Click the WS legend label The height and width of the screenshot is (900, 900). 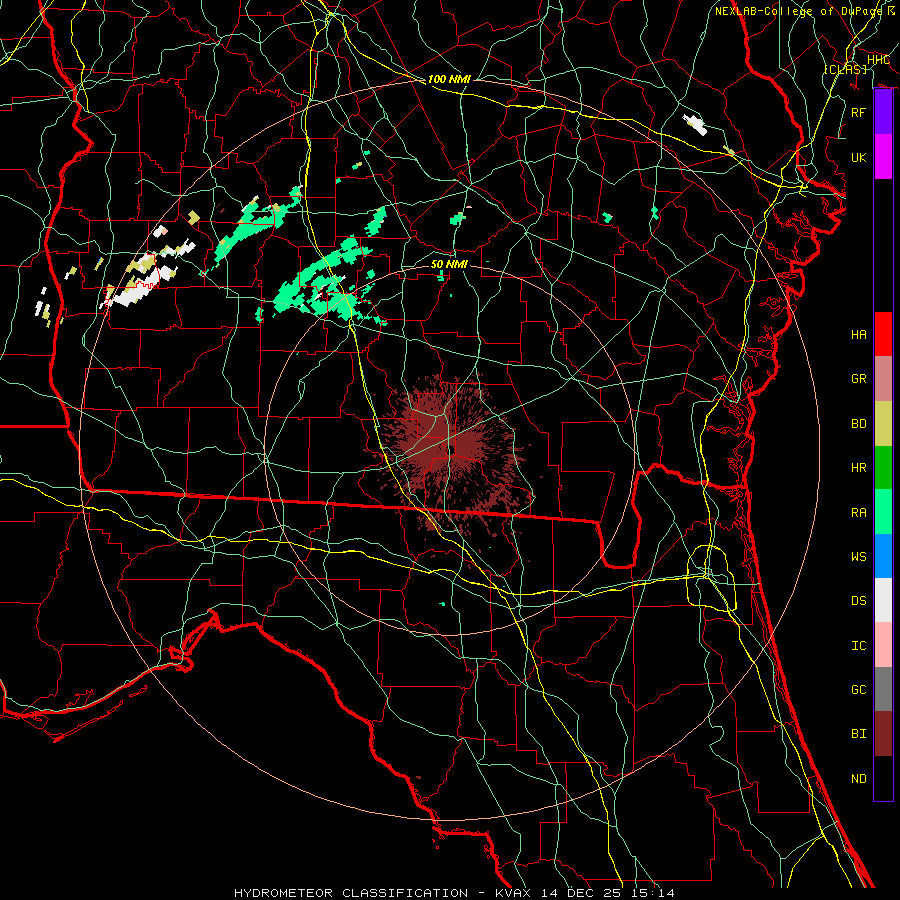[x=859, y=556]
